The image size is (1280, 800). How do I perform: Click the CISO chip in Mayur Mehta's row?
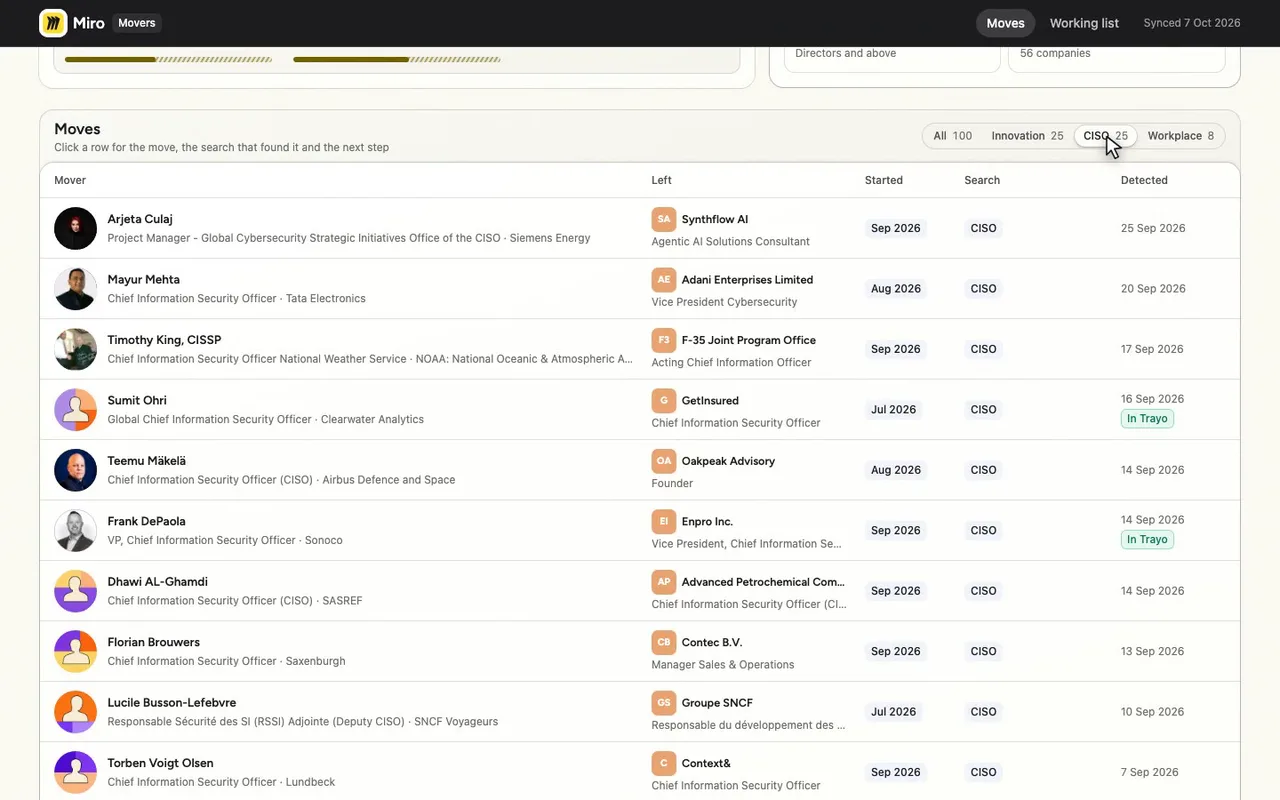[983, 289]
